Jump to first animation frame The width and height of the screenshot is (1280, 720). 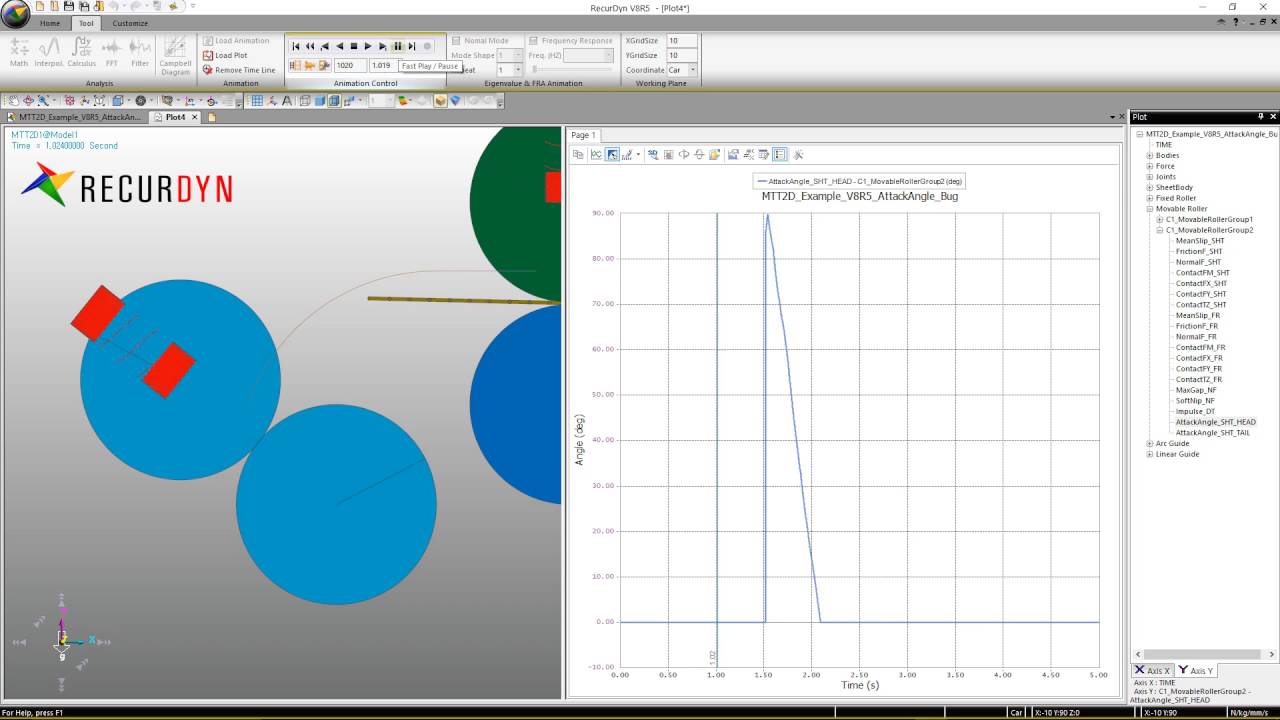[x=296, y=46]
